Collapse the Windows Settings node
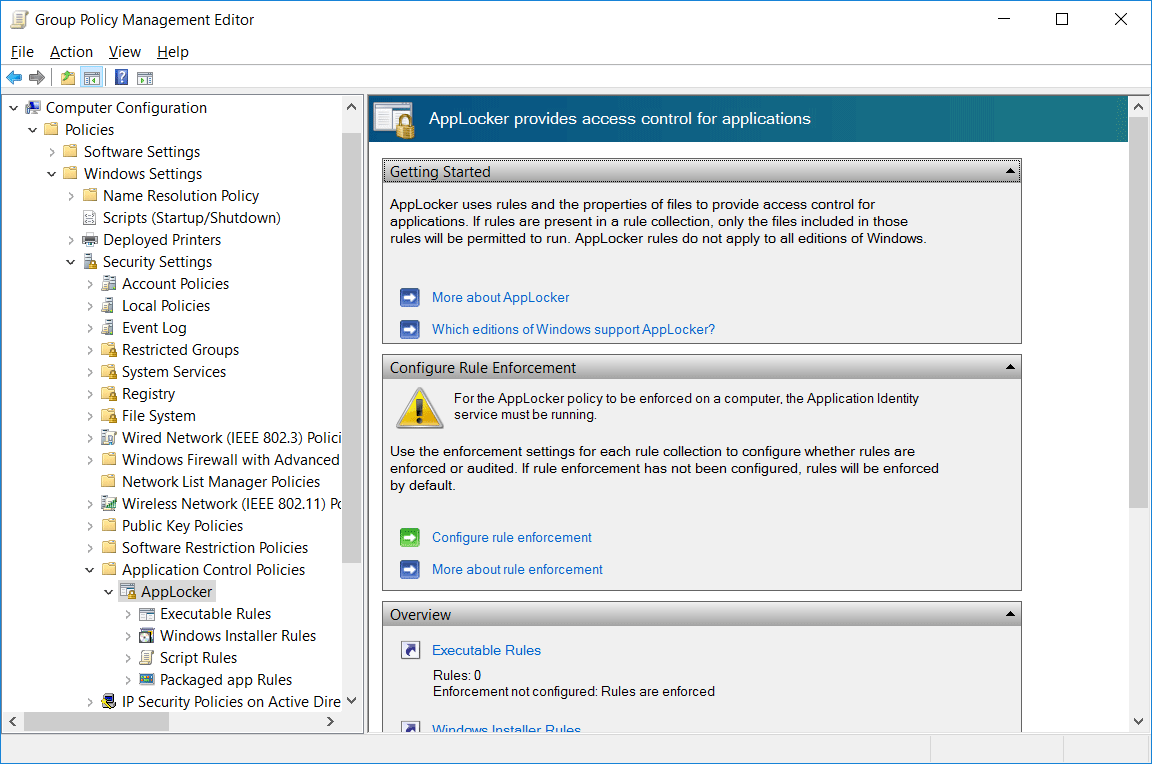This screenshot has width=1152, height=764. click(51, 174)
